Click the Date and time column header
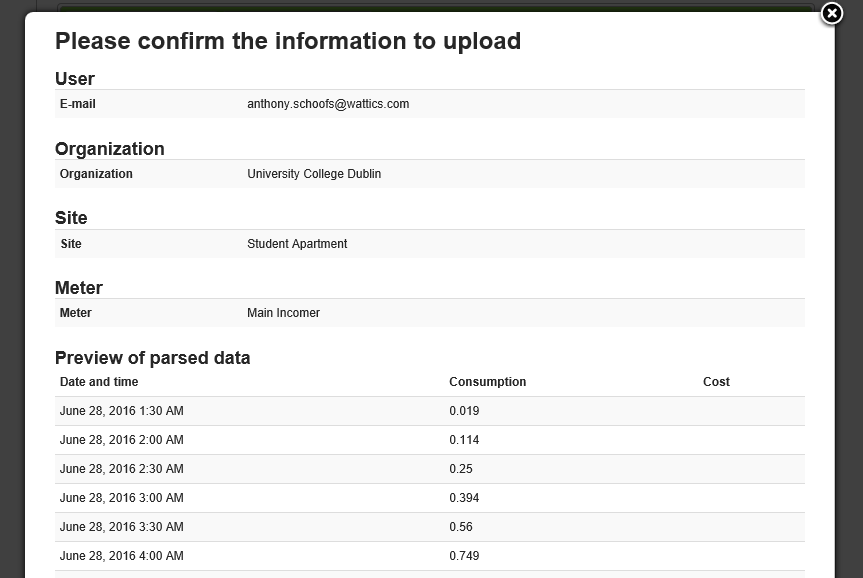 pos(99,382)
